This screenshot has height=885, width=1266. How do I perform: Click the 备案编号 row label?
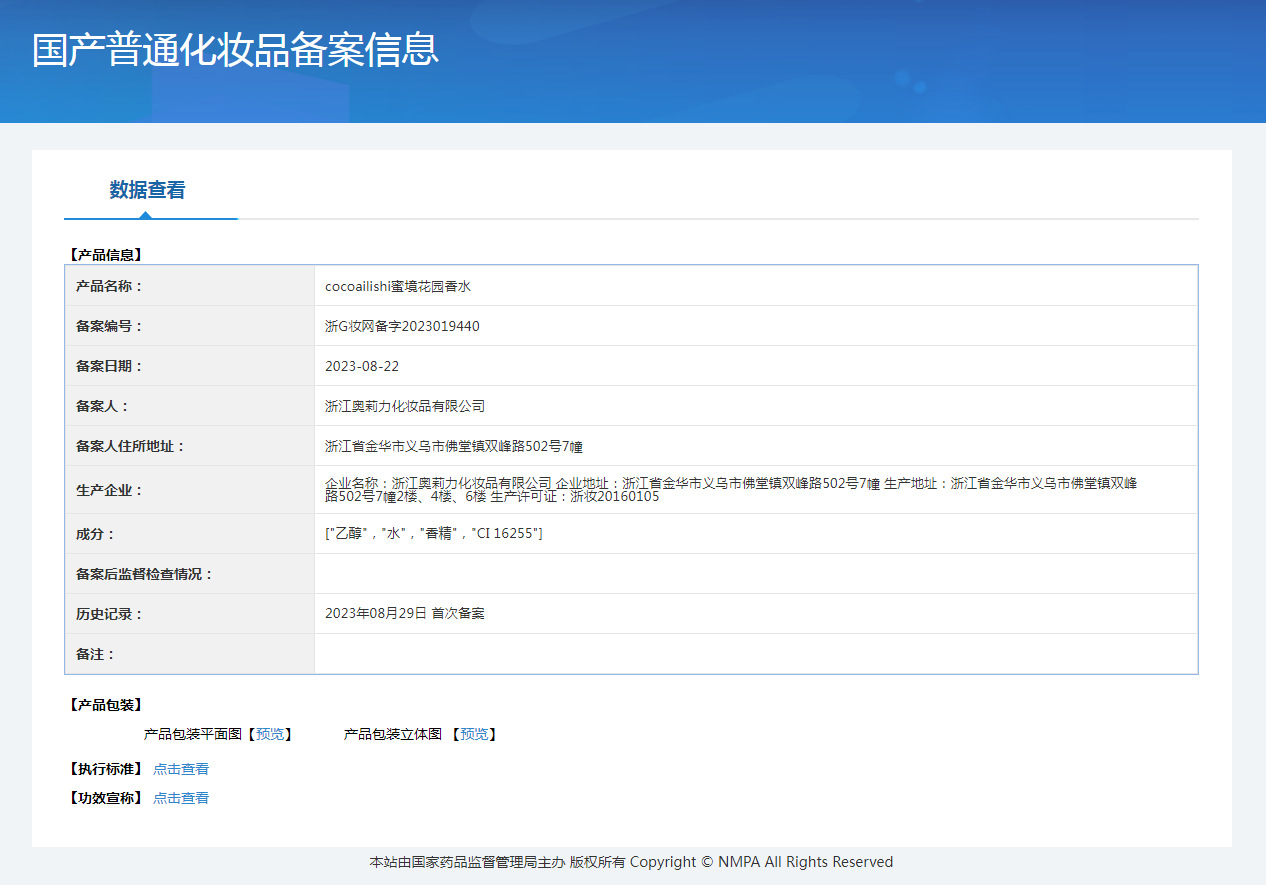[110, 326]
